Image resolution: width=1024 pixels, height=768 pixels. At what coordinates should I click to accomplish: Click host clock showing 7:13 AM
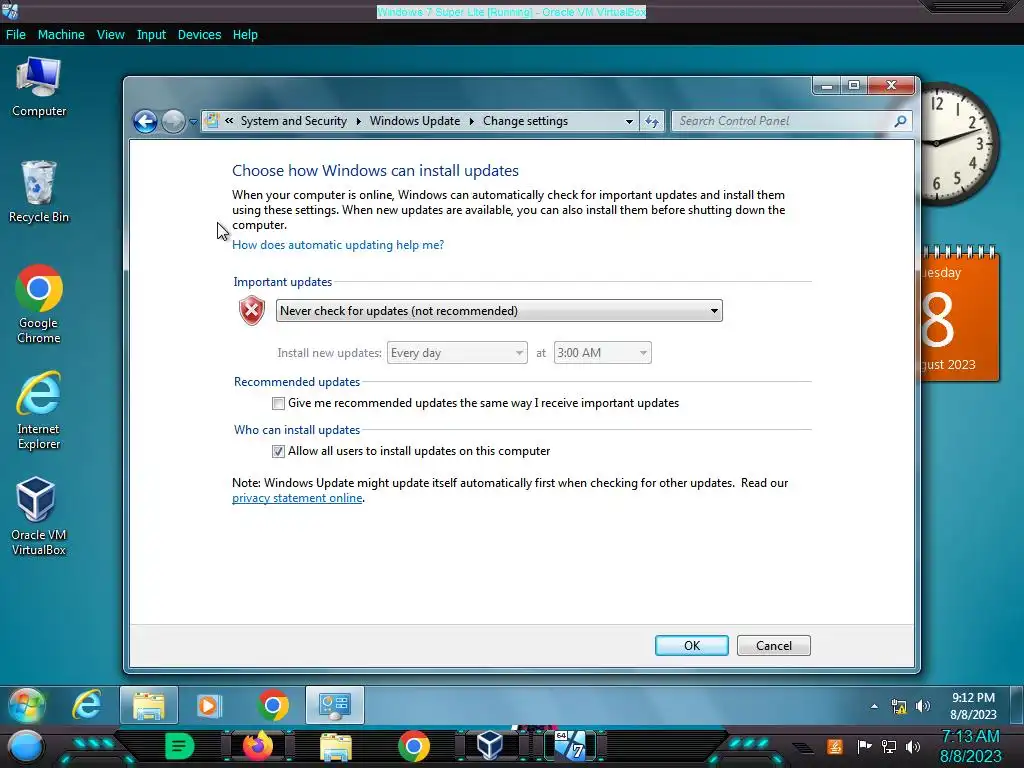(970, 746)
